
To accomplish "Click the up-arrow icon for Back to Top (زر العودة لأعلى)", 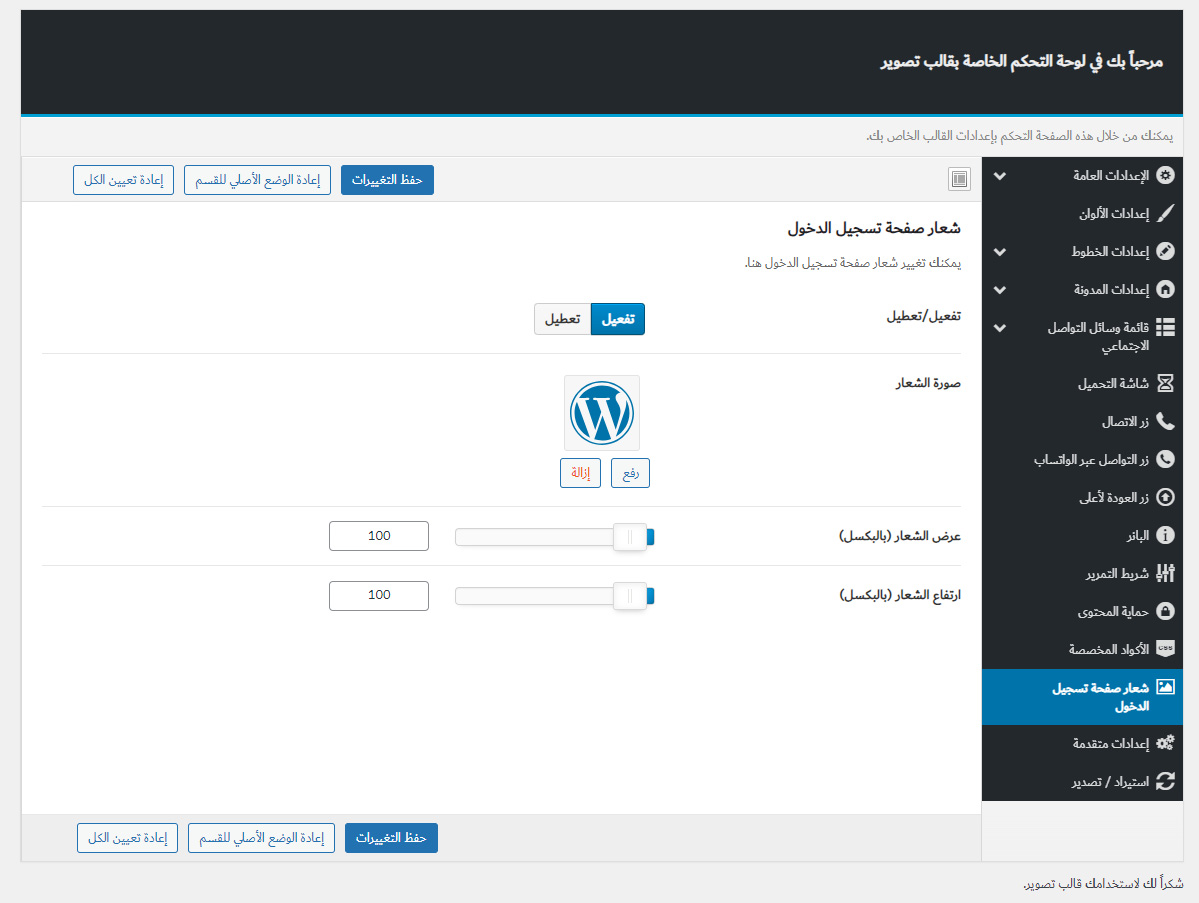I will (x=1165, y=497).
